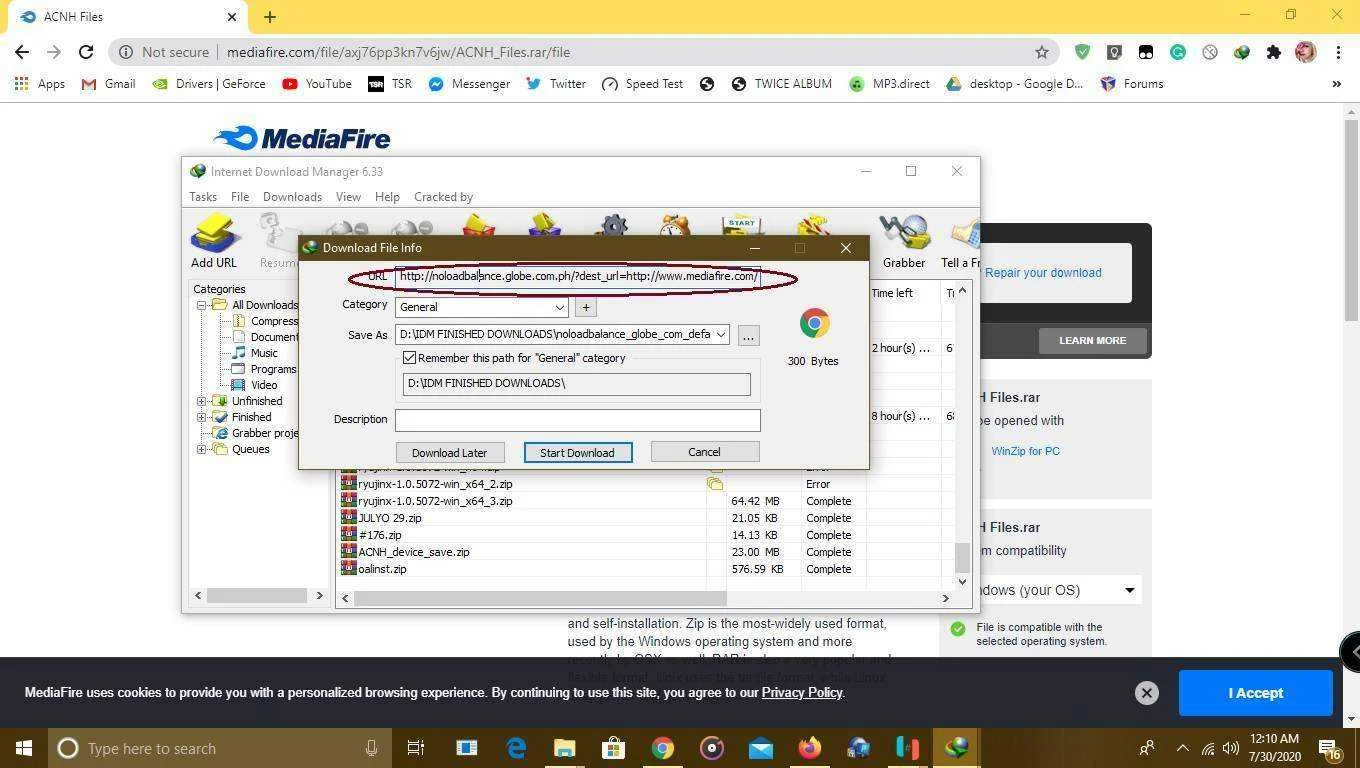
Task: Open the Downloads menu in IDM
Action: click(x=292, y=197)
